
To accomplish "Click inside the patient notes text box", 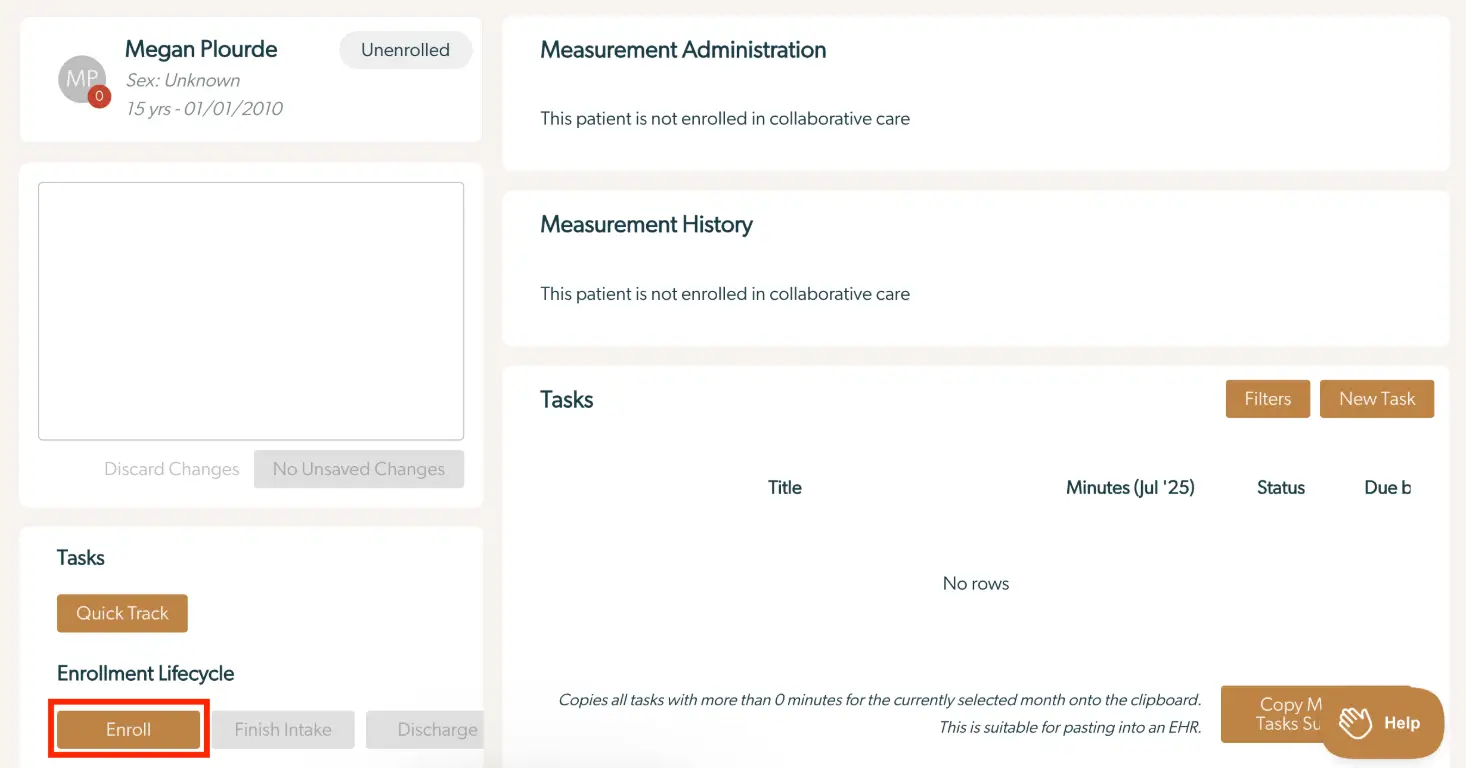I will pos(250,310).
